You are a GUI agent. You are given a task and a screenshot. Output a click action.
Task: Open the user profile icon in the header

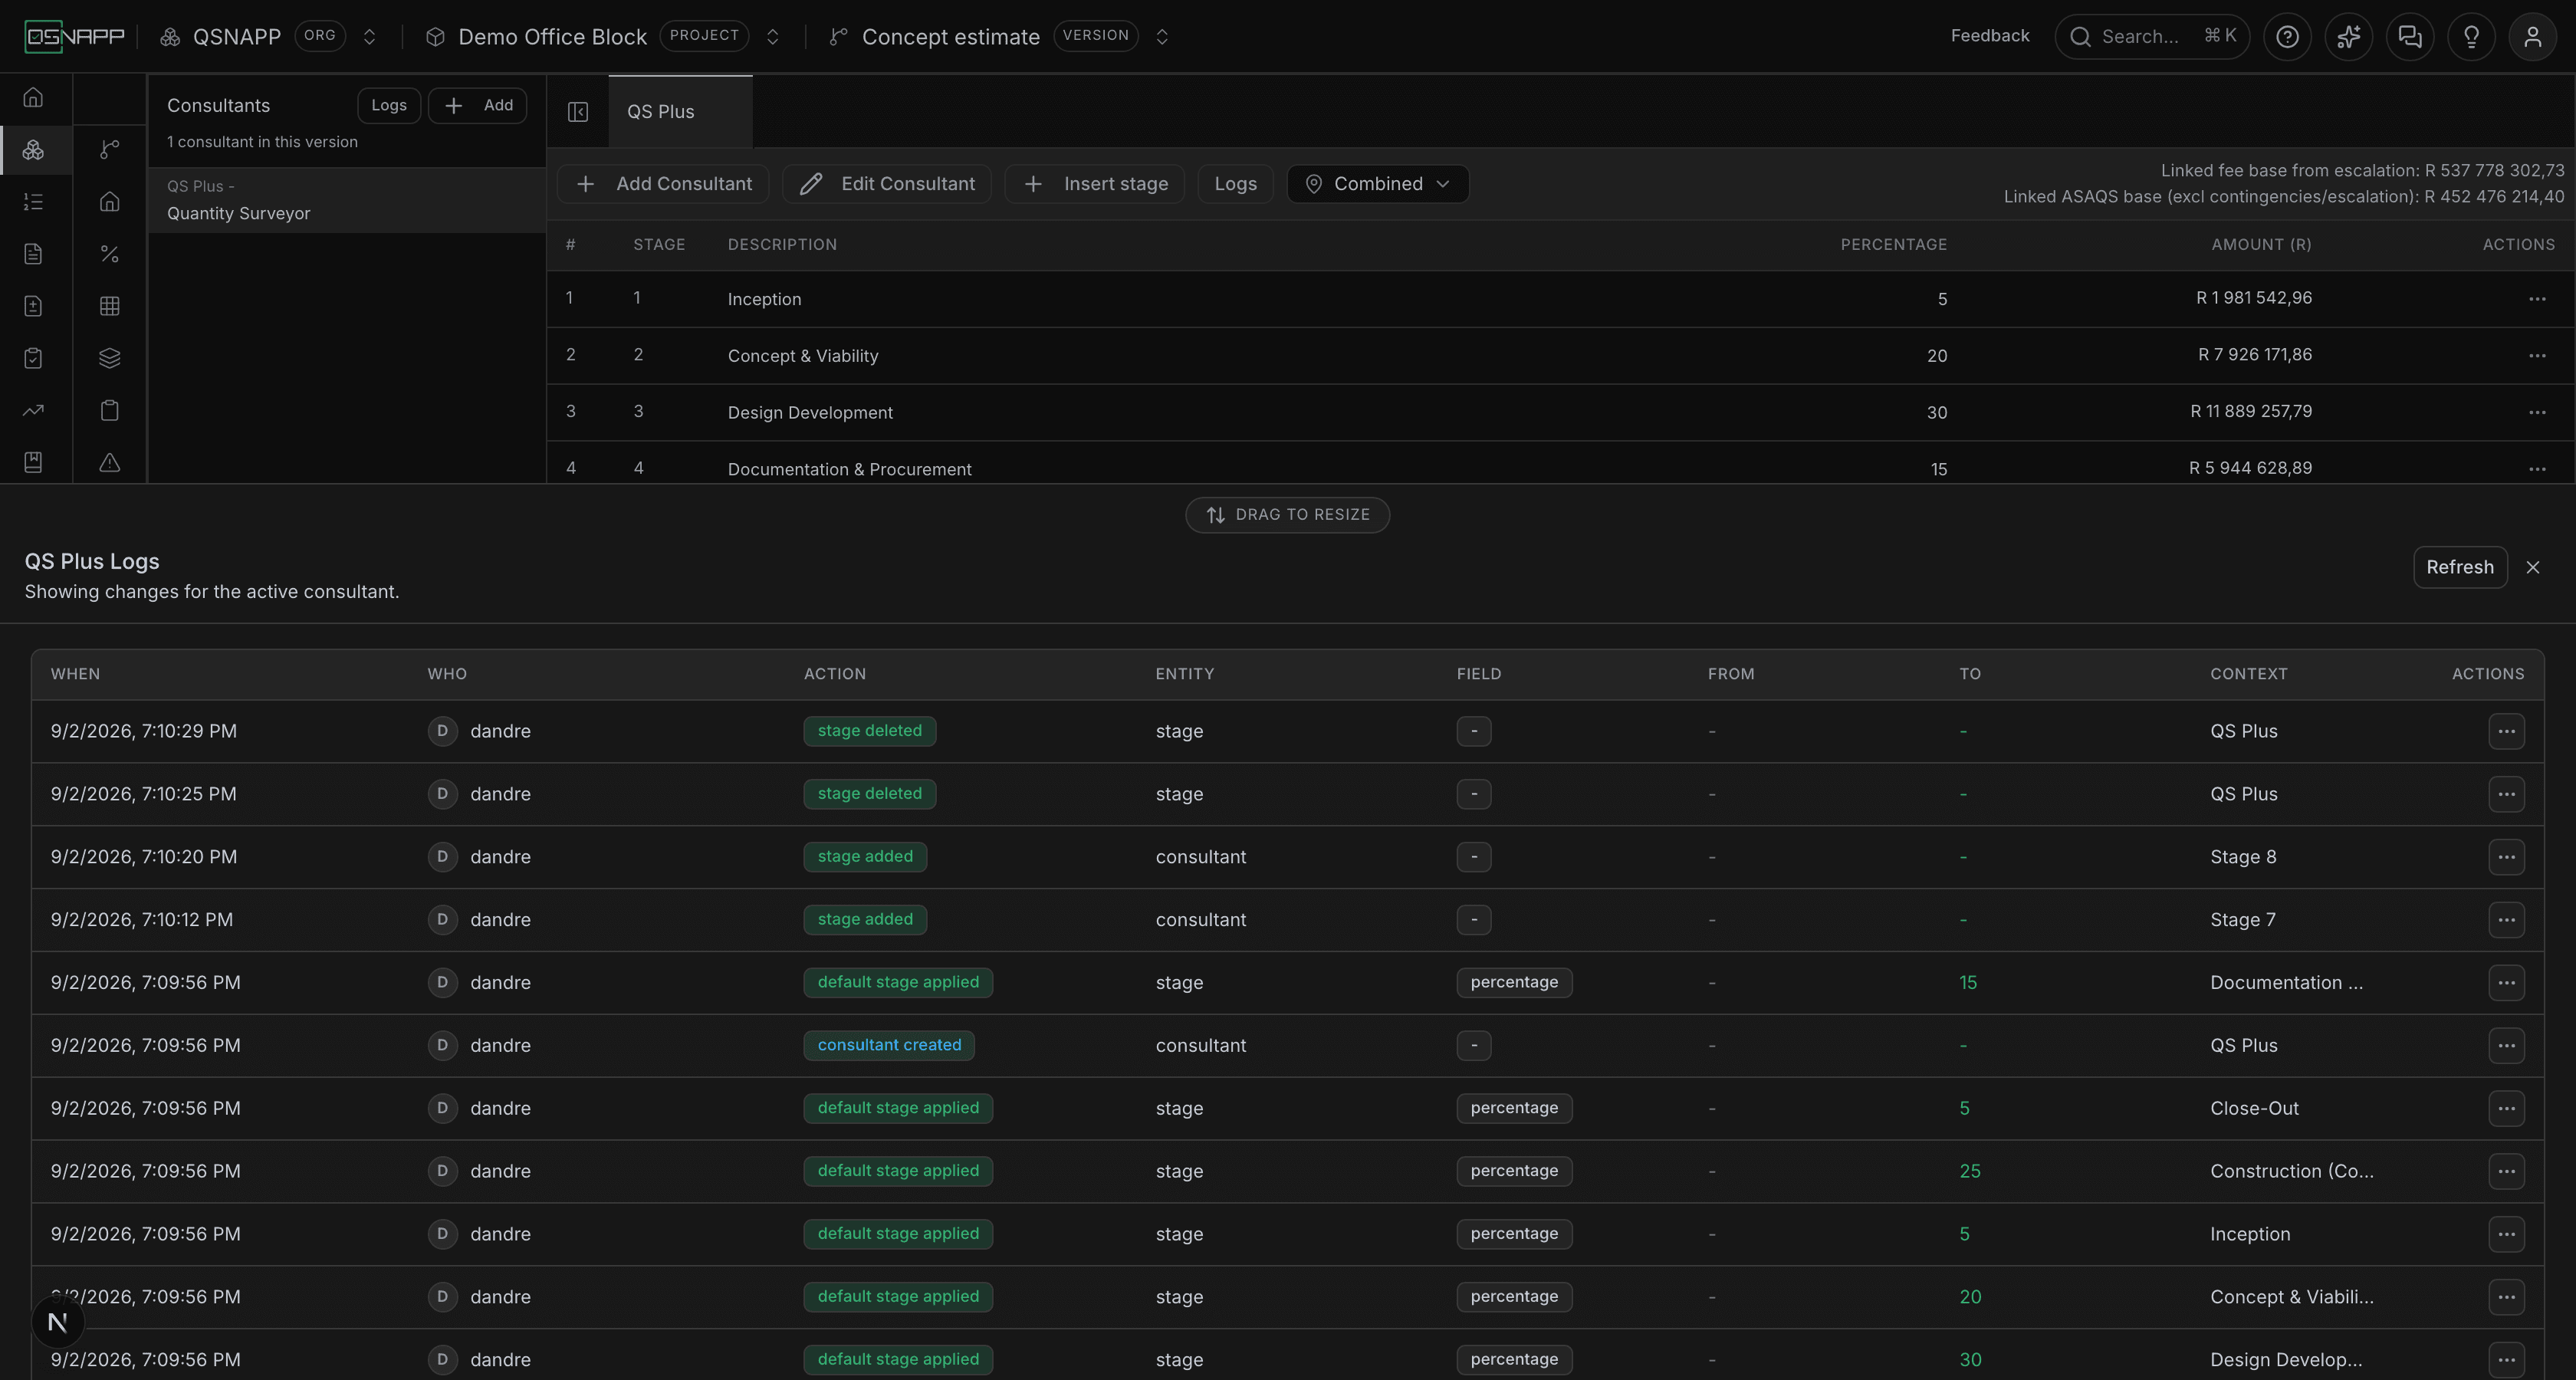pyautogui.click(x=2532, y=37)
